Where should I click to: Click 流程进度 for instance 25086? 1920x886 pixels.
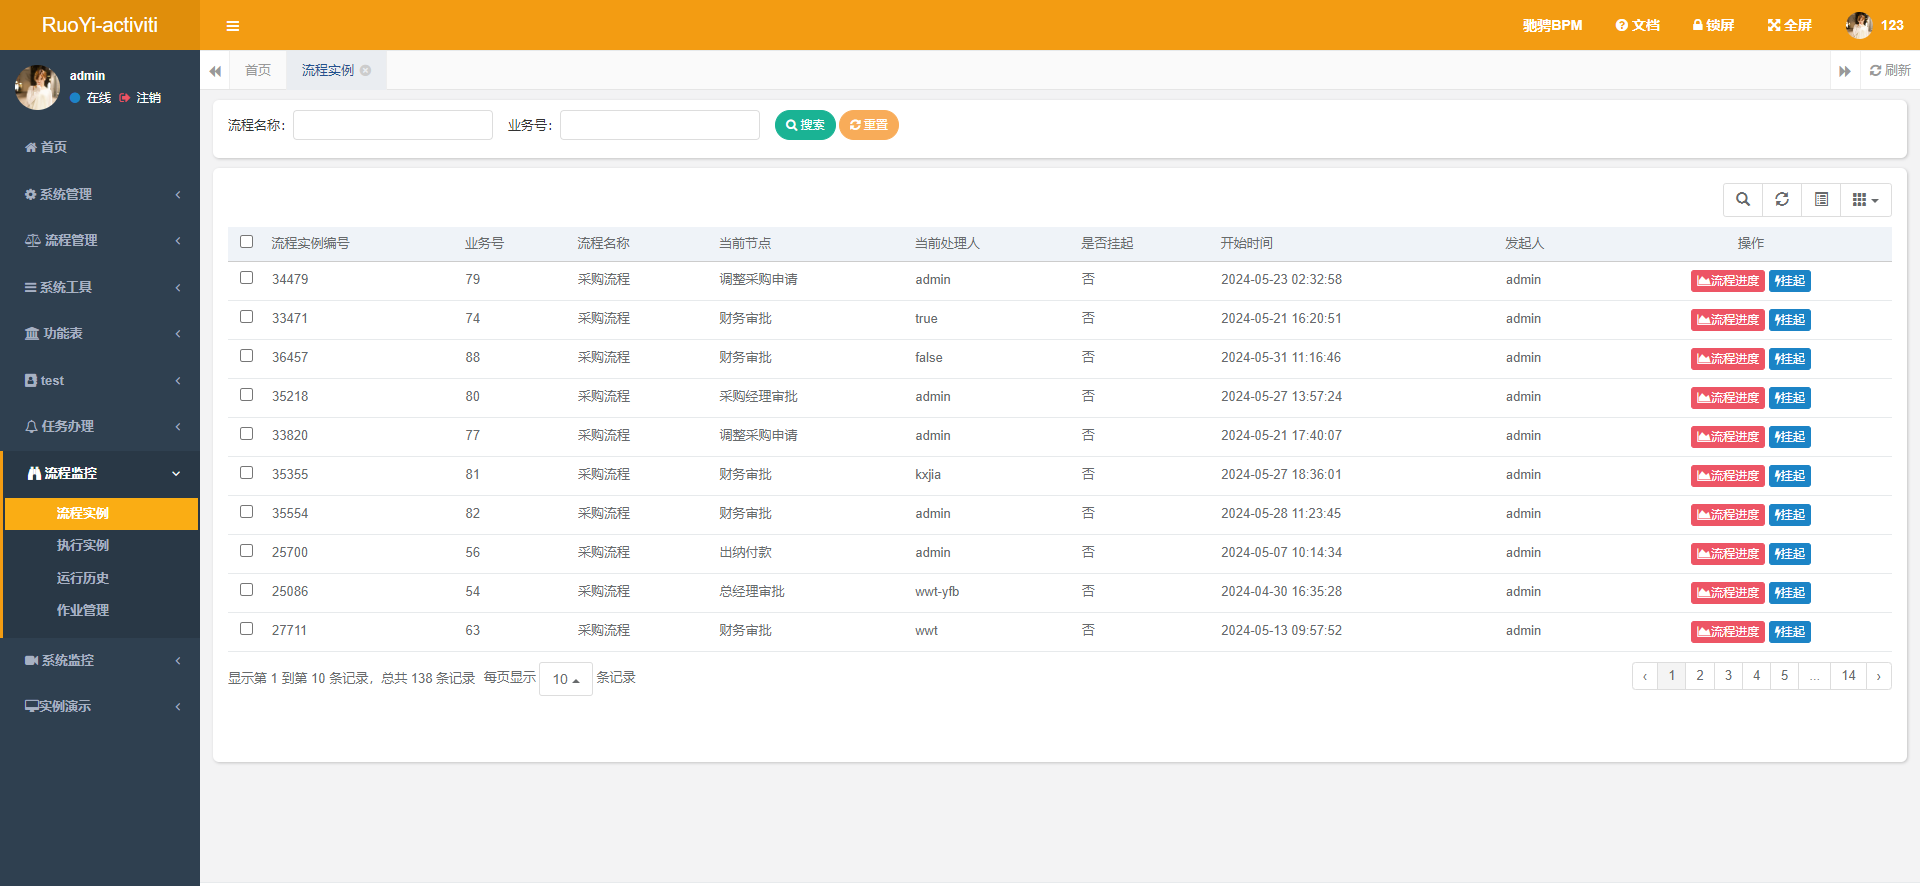point(1728,593)
